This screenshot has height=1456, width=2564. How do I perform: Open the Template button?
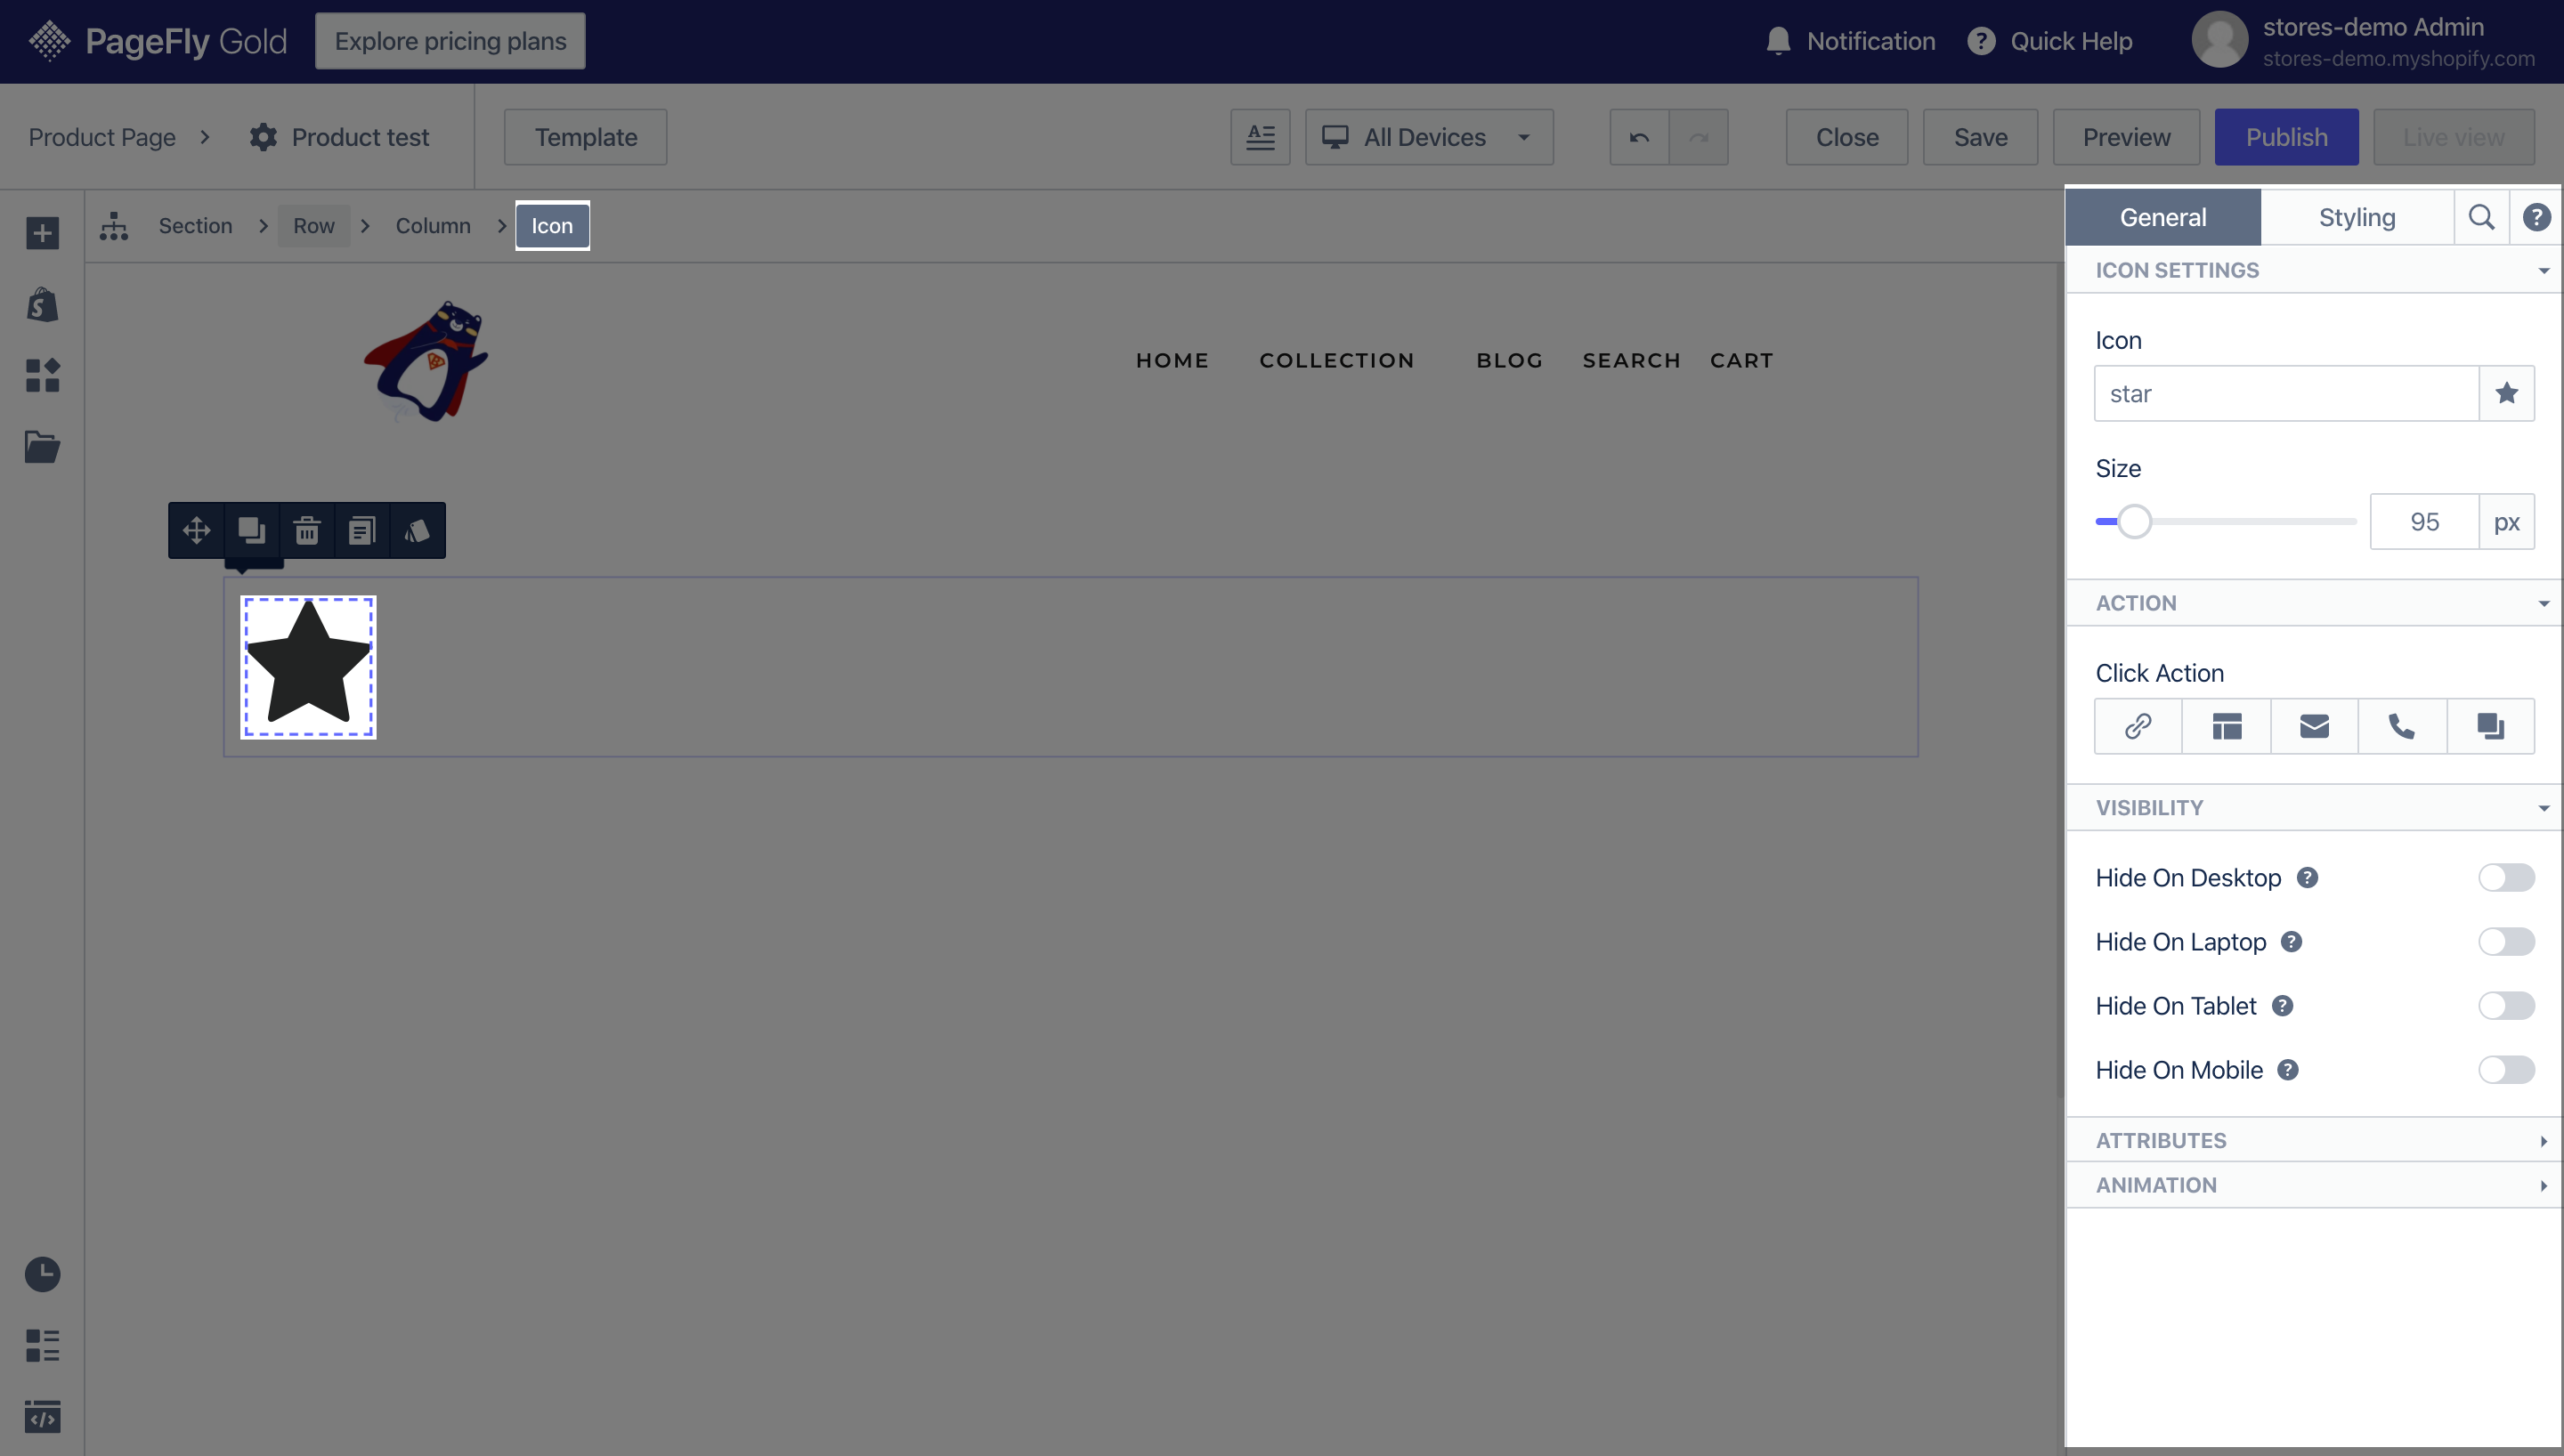click(x=585, y=137)
